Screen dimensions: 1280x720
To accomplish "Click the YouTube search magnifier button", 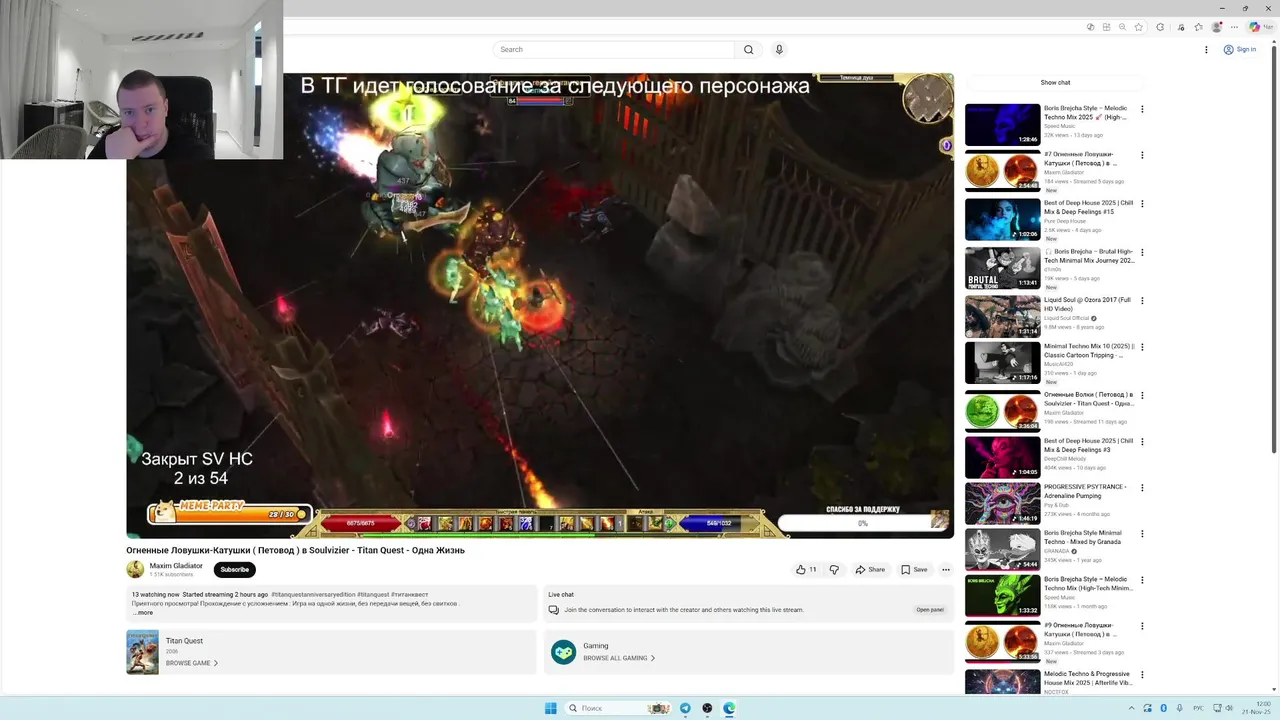I will pos(748,49).
